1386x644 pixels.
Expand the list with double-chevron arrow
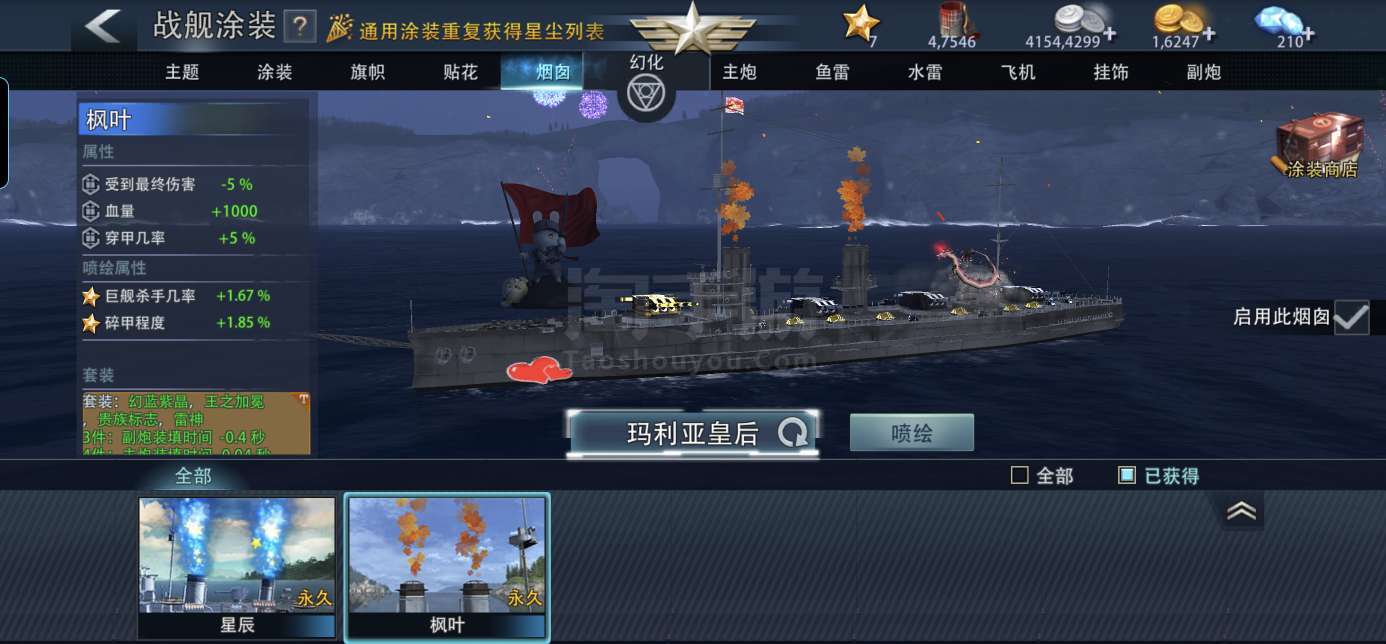[1241, 511]
